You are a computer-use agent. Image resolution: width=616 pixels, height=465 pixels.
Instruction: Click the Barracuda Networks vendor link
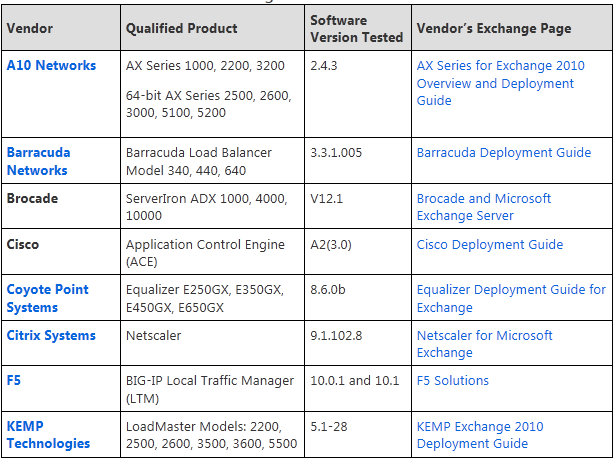pos(38,161)
